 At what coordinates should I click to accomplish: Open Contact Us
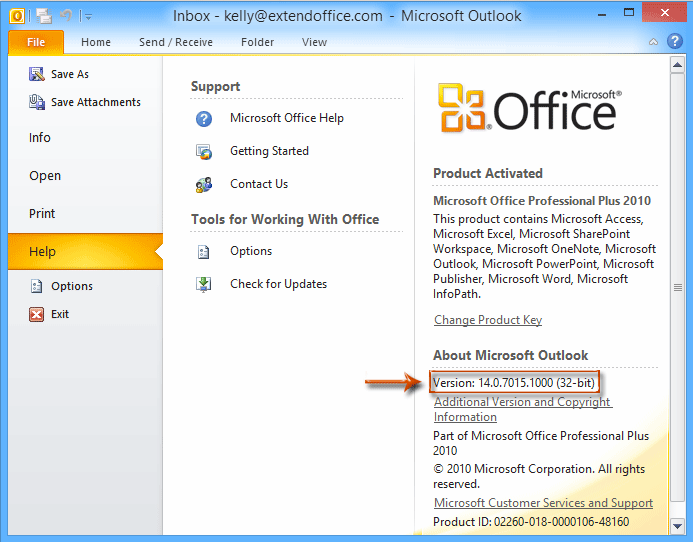[259, 183]
